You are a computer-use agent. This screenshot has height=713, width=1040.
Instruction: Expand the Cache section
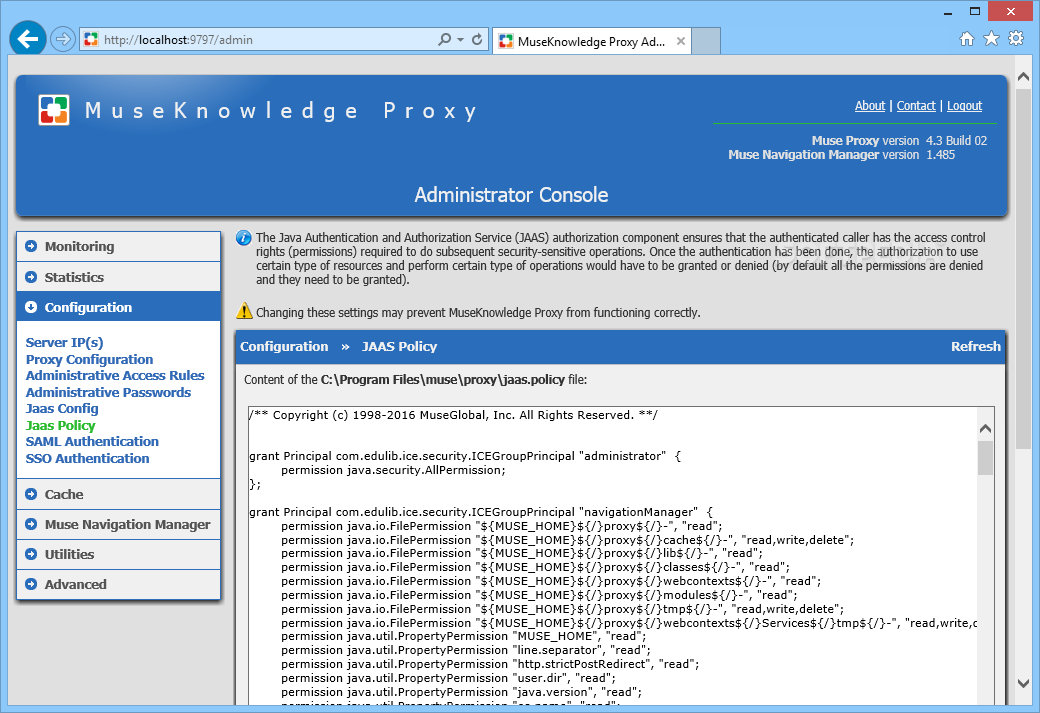point(119,494)
